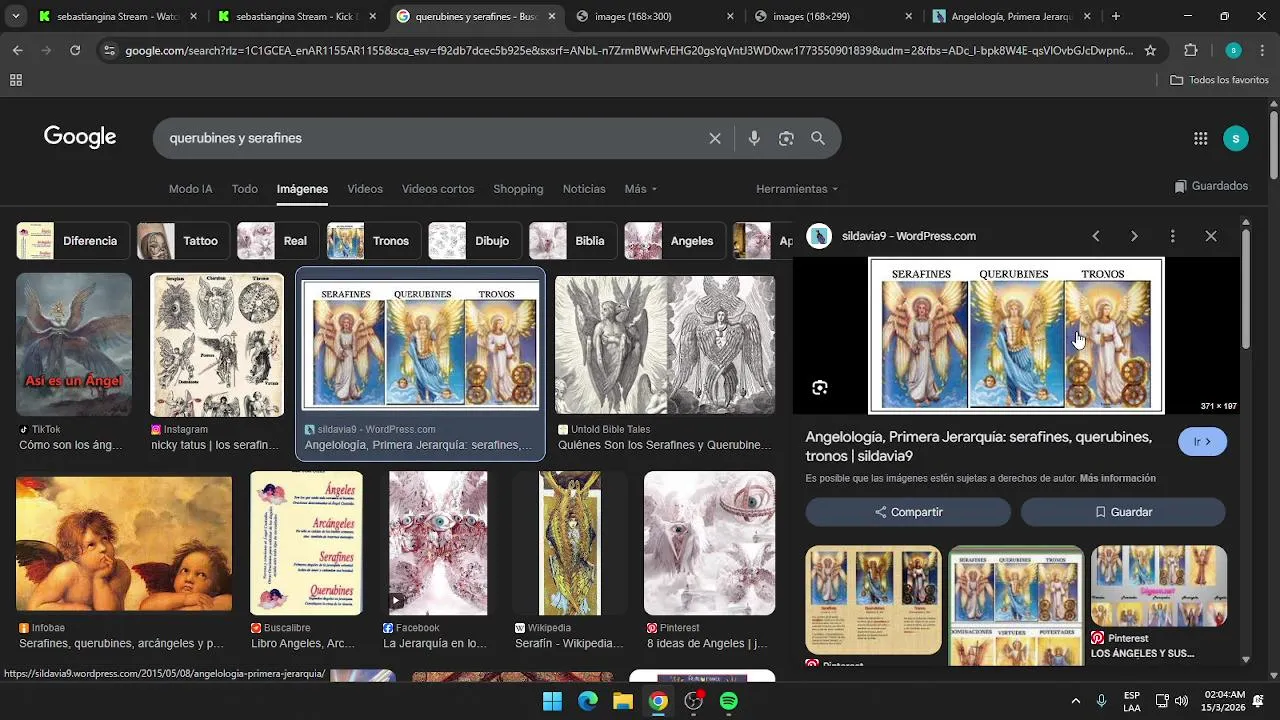Open Chrome extensions puzzle icon
Screen dimensions: 1280x720
click(1190, 50)
